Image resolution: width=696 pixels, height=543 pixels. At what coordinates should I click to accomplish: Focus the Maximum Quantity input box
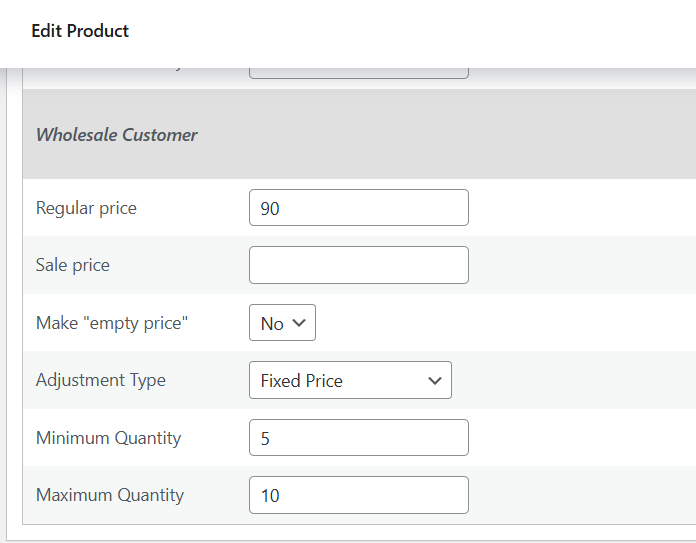[358, 495]
